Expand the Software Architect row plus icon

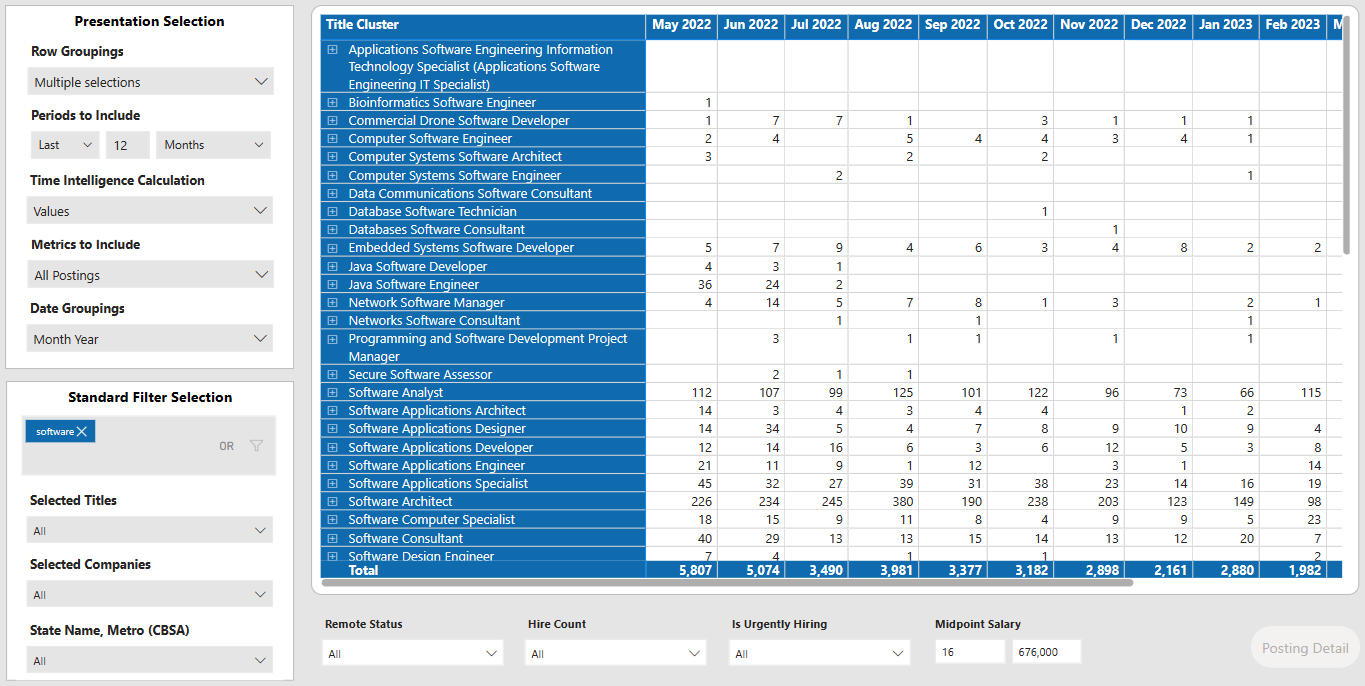[332, 501]
